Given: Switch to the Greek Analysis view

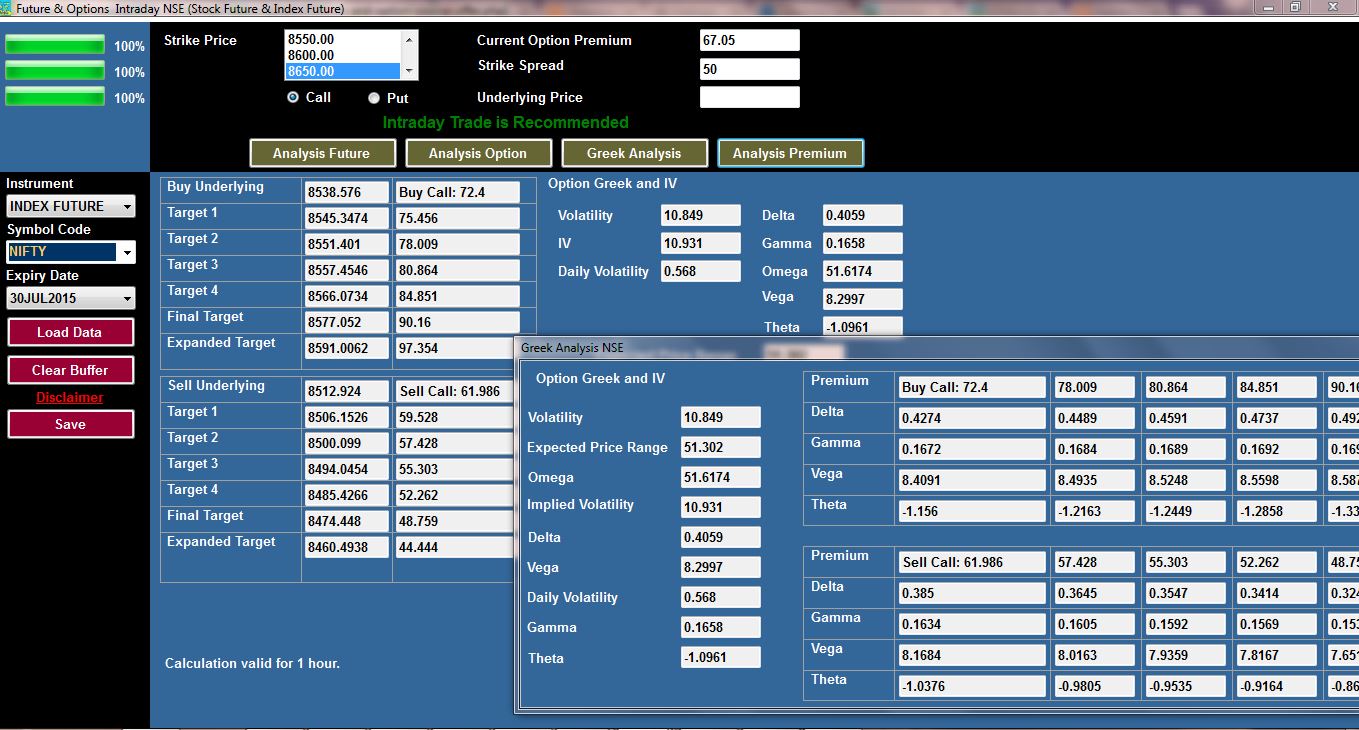Looking at the screenshot, I should click(x=634, y=153).
